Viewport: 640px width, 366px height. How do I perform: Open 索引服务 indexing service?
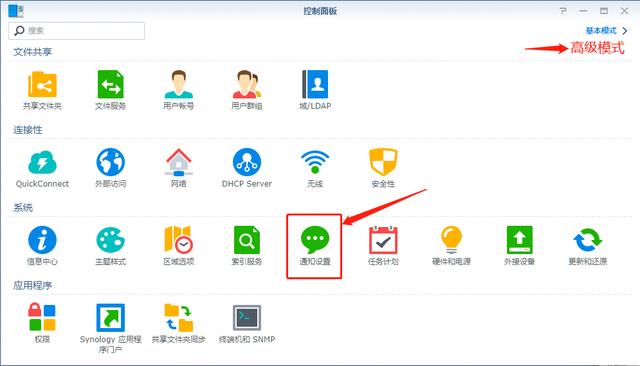[247, 240]
